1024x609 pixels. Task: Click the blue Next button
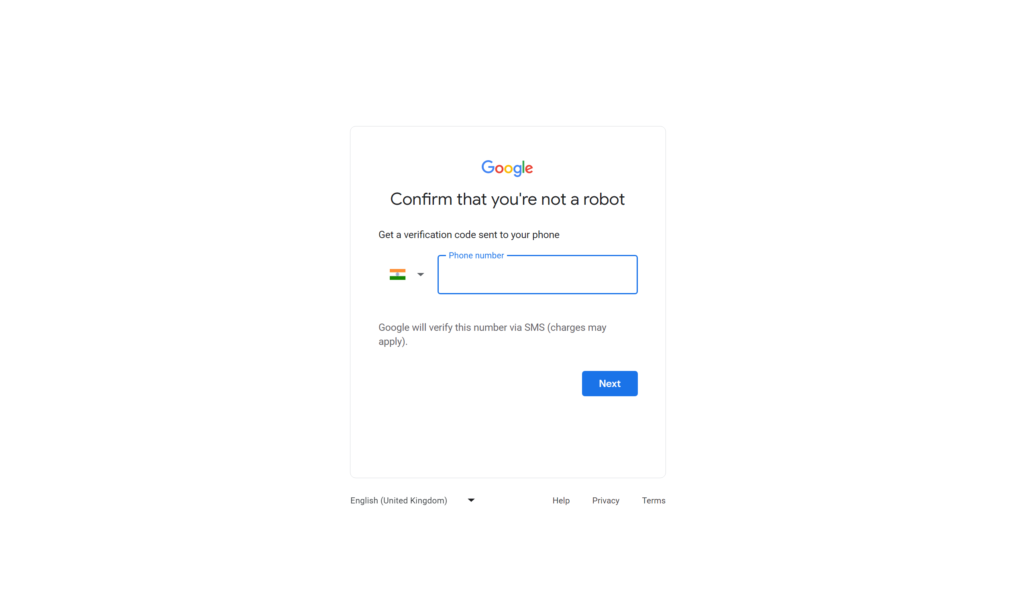609,384
